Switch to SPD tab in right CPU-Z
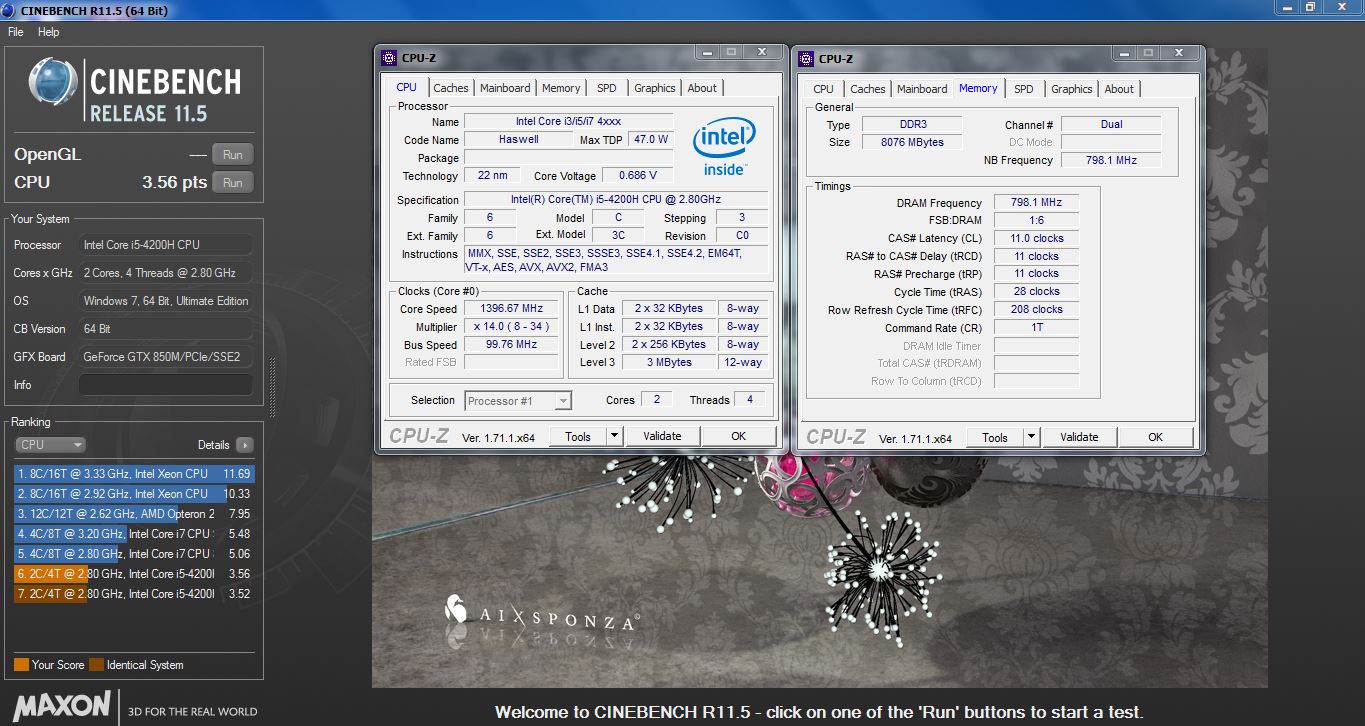 1024,88
